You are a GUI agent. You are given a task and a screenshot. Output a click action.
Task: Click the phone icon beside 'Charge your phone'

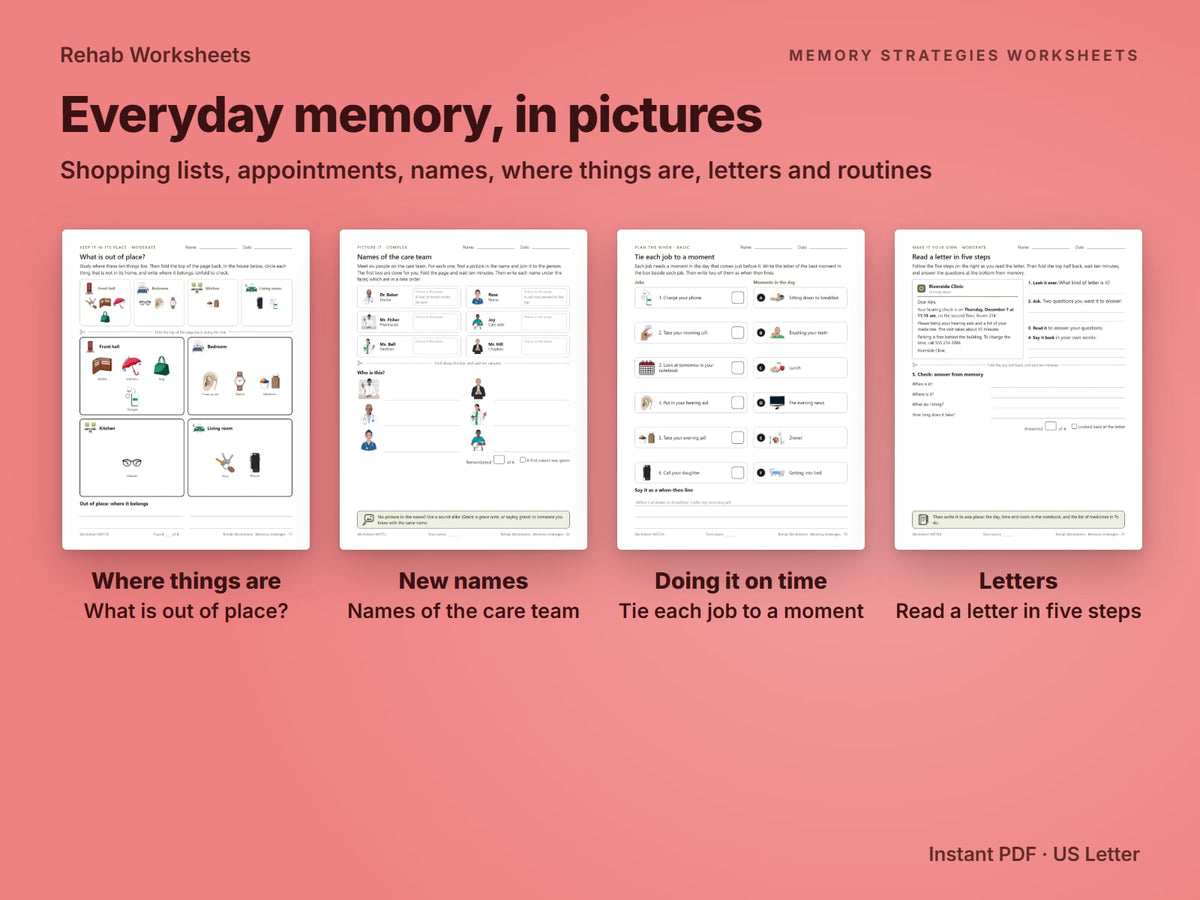[x=647, y=298]
